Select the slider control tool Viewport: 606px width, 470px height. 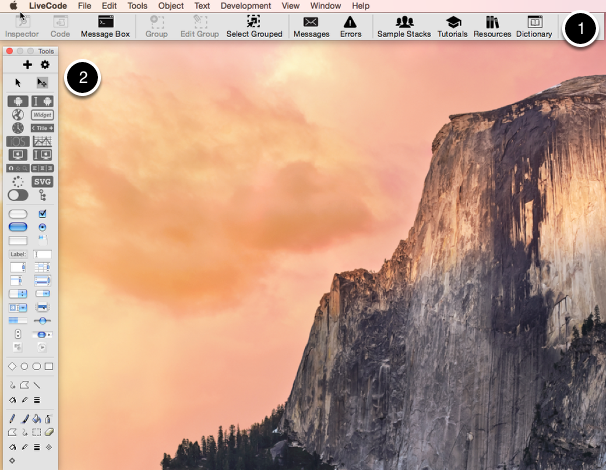(43, 320)
